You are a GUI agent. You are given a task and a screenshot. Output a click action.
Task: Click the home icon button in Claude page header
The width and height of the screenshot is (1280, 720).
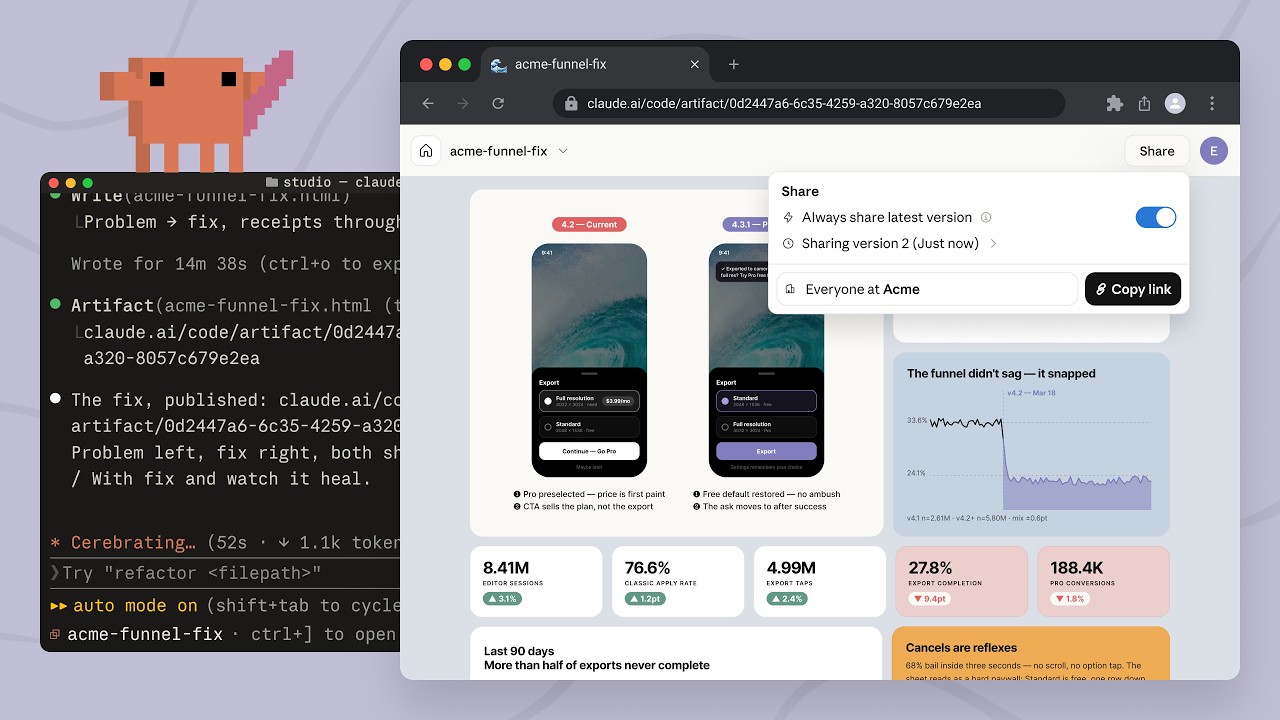coord(426,151)
